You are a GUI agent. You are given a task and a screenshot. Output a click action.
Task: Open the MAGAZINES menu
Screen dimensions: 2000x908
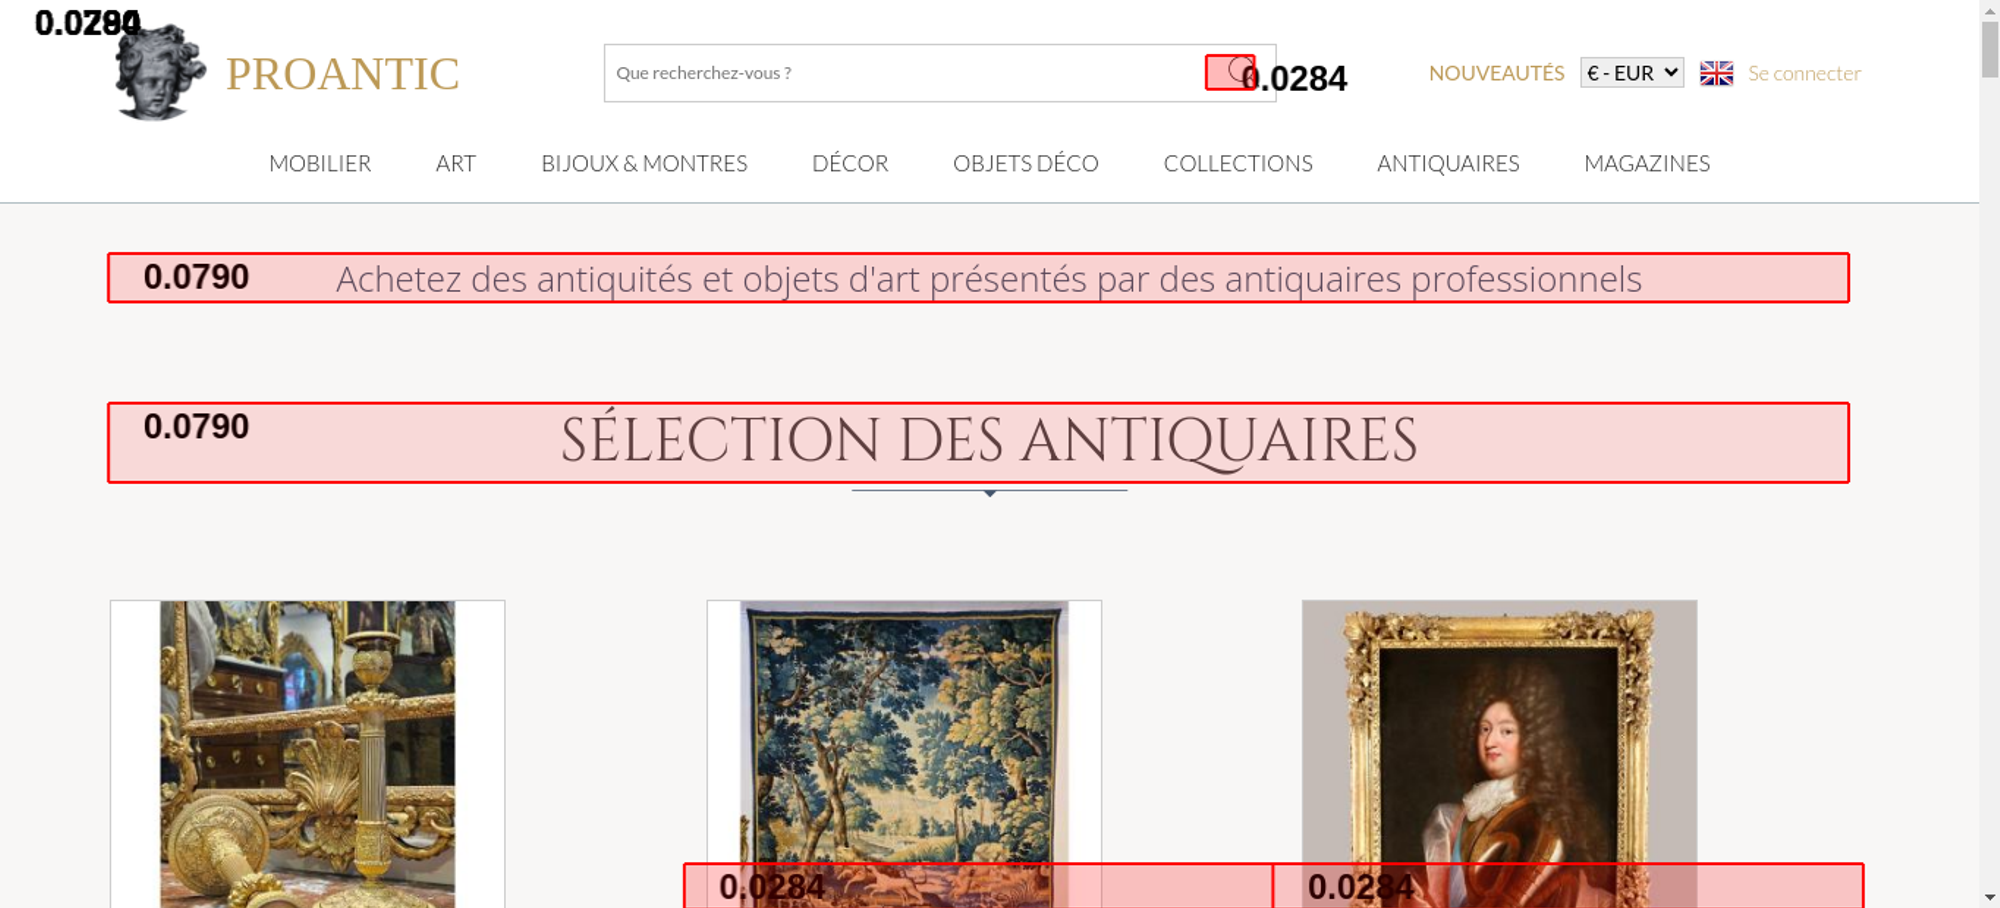1647,163
